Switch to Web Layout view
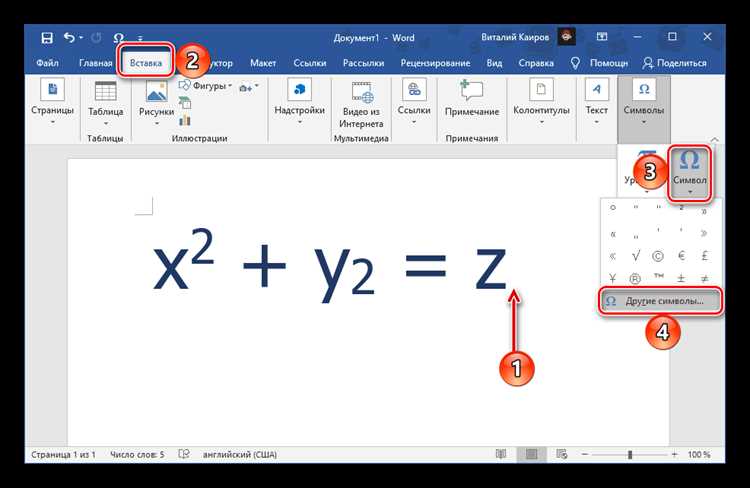The image size is (750, 488). [x=562, y=454]
